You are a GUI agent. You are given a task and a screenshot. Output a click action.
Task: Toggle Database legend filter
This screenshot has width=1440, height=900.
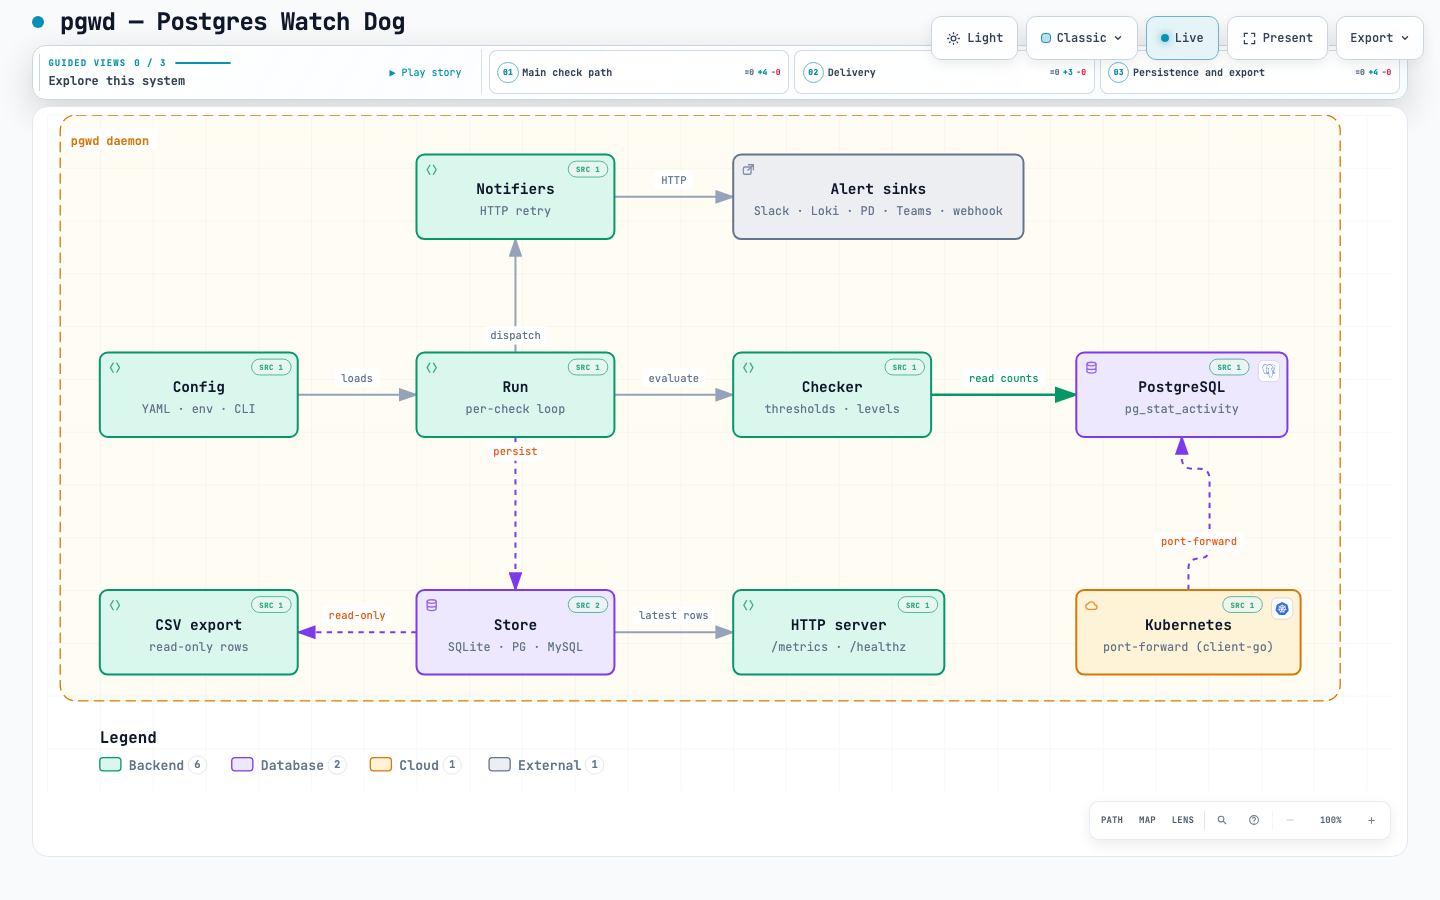click(289, 765)
